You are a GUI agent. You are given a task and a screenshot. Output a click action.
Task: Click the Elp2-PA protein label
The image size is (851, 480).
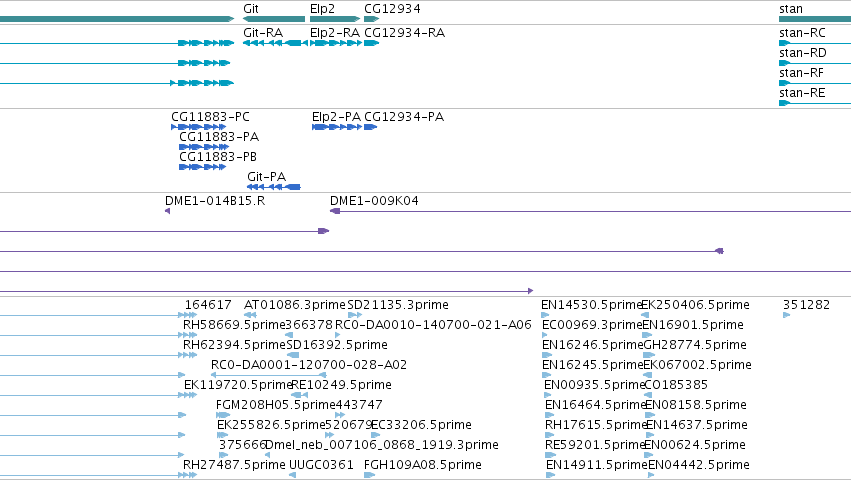coord(336,117)
